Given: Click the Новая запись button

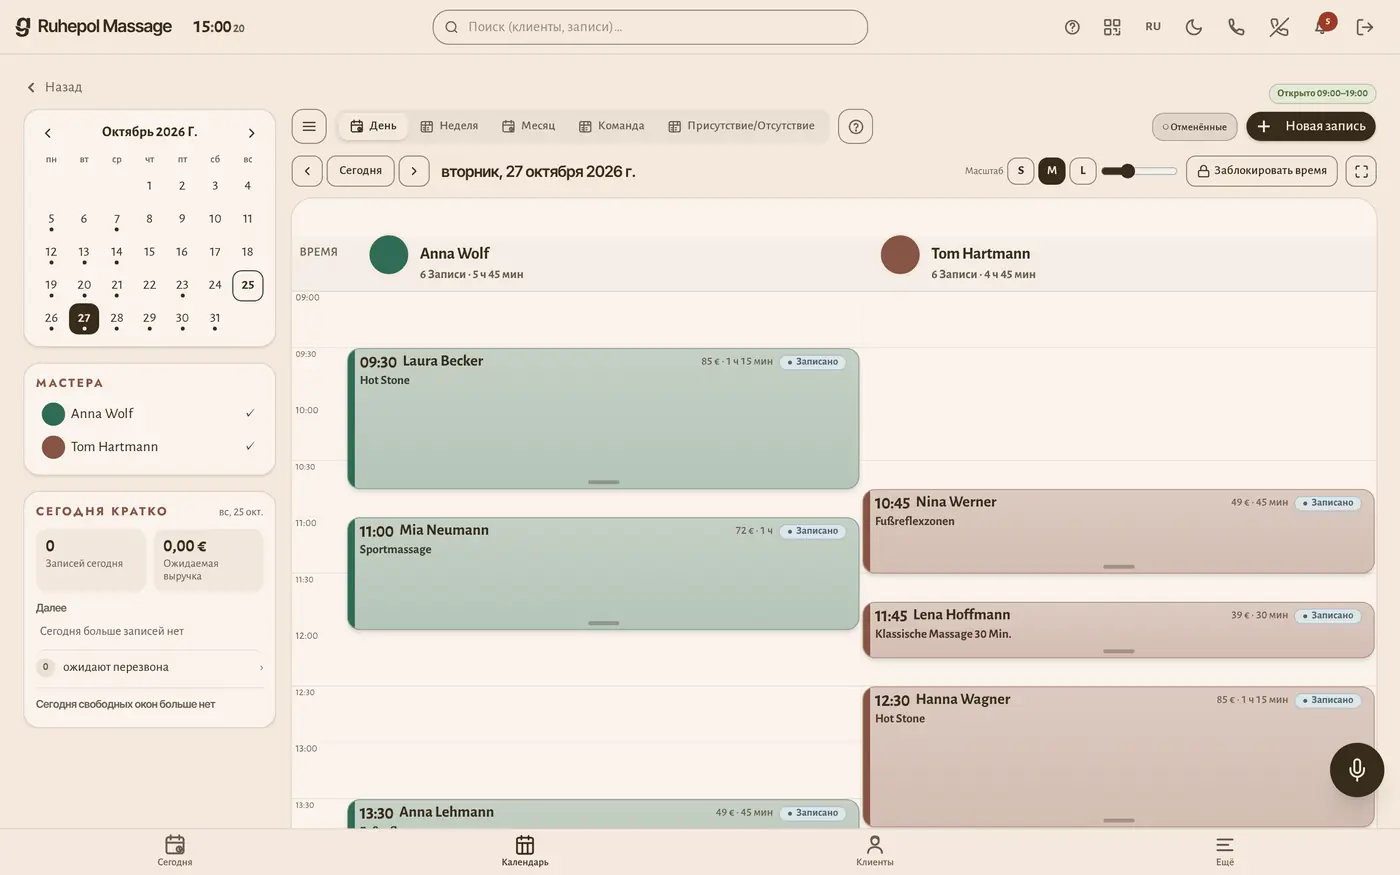Looking at the screenshot, I should (x=1311, y=126).
